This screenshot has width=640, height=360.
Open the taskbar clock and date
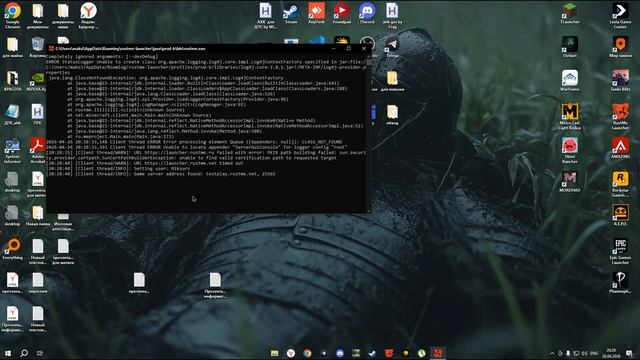[x=611, y=353]
